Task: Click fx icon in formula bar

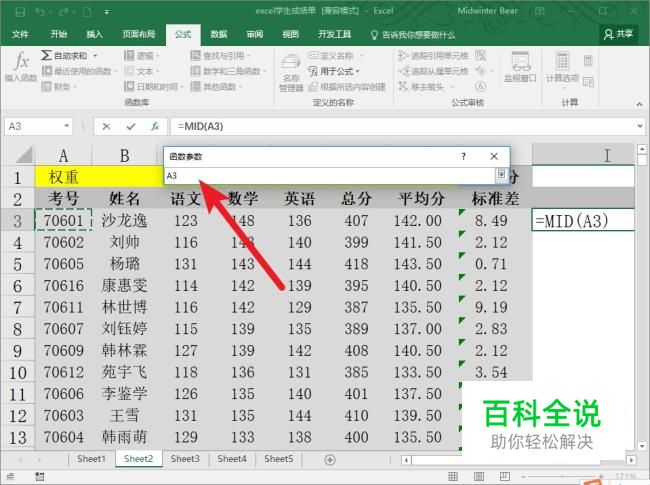Action: click(x=155, y=126)
